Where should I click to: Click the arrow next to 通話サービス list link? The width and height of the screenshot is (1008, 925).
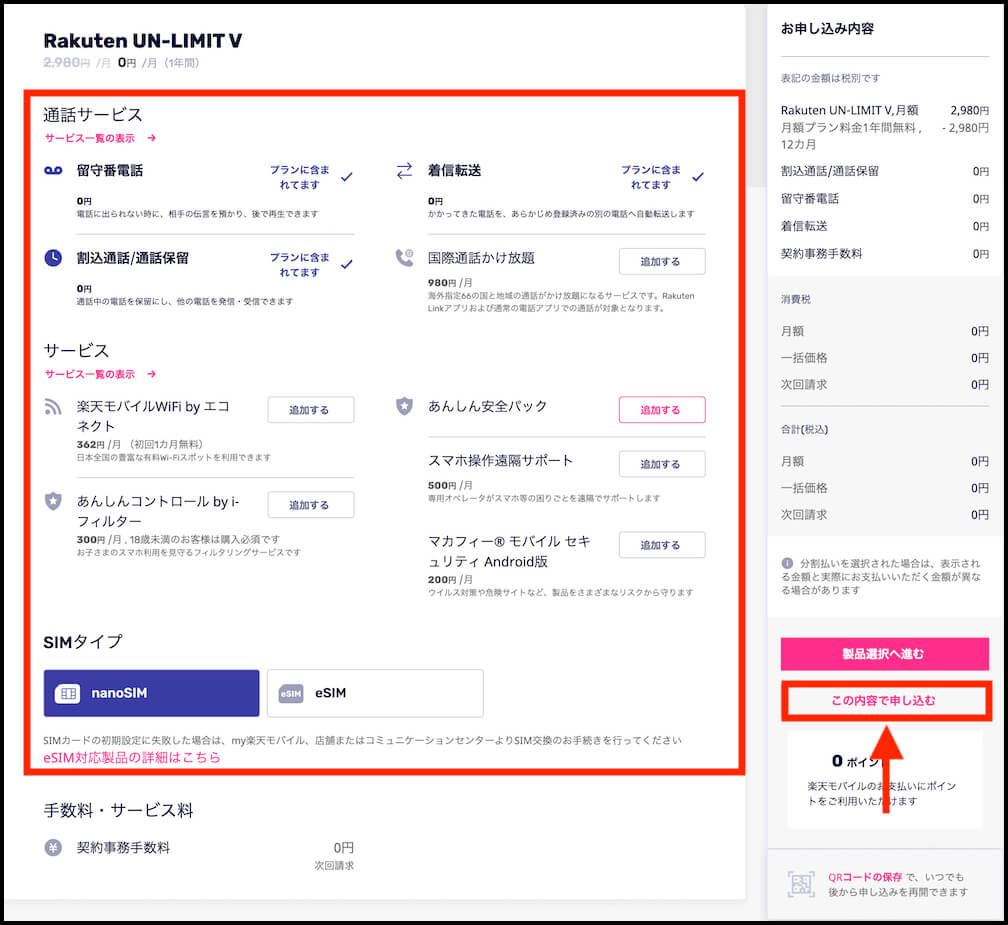[x=151, y=138]
